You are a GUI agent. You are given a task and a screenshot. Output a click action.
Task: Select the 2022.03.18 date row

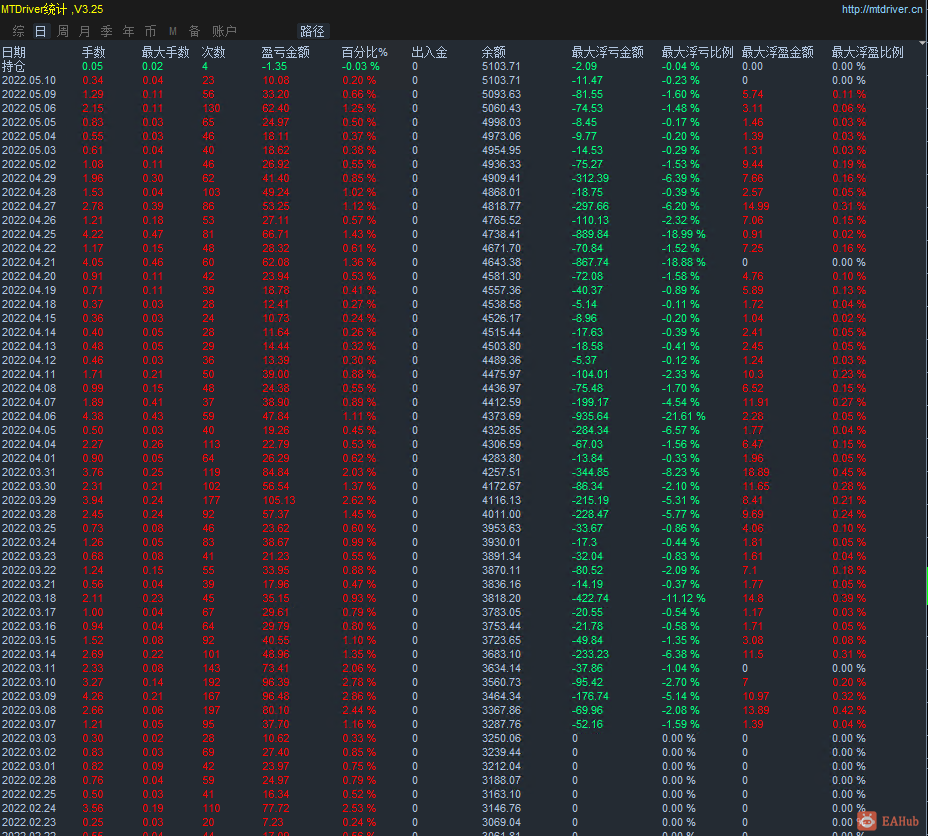click(x=29, y=598)
